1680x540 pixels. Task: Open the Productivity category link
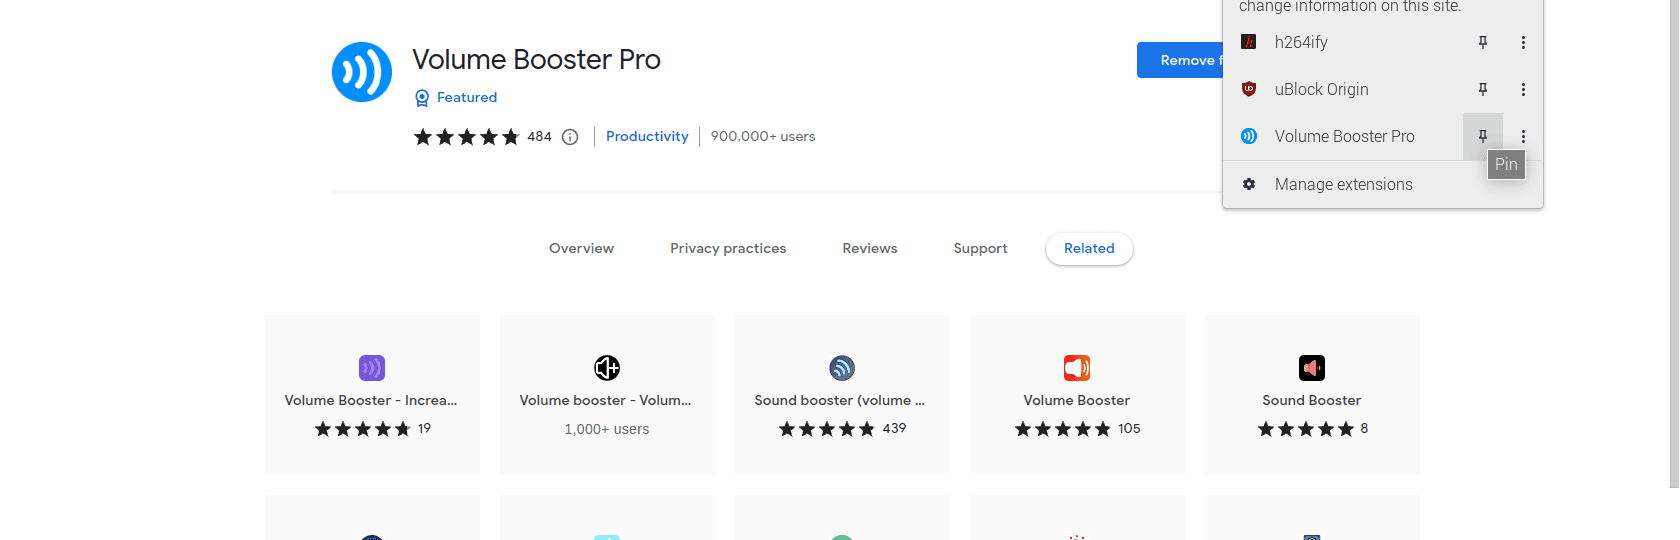coord(647,137)
